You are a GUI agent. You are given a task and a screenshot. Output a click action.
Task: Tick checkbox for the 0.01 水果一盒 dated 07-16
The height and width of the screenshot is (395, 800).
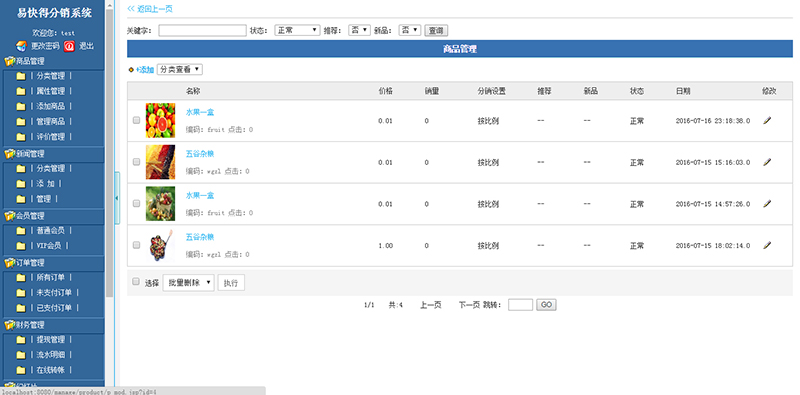click(x=136, y=120)
